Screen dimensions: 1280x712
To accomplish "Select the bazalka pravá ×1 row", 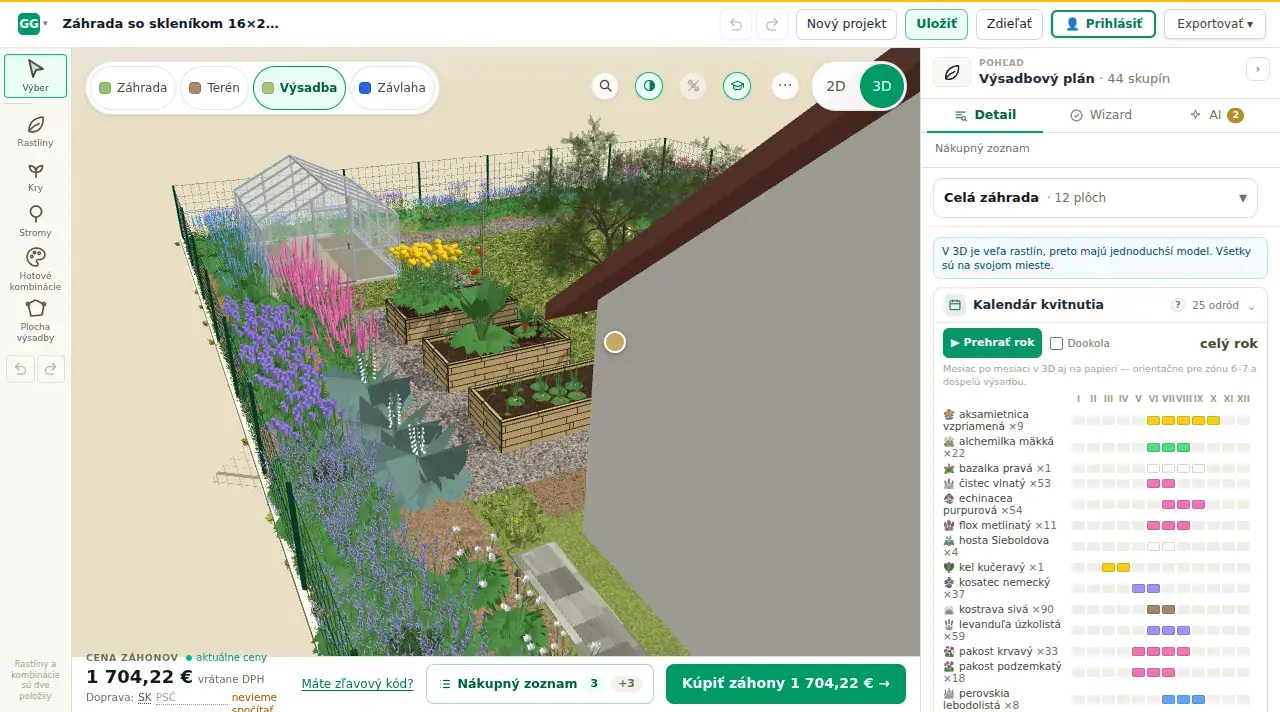I will 1097,468.
